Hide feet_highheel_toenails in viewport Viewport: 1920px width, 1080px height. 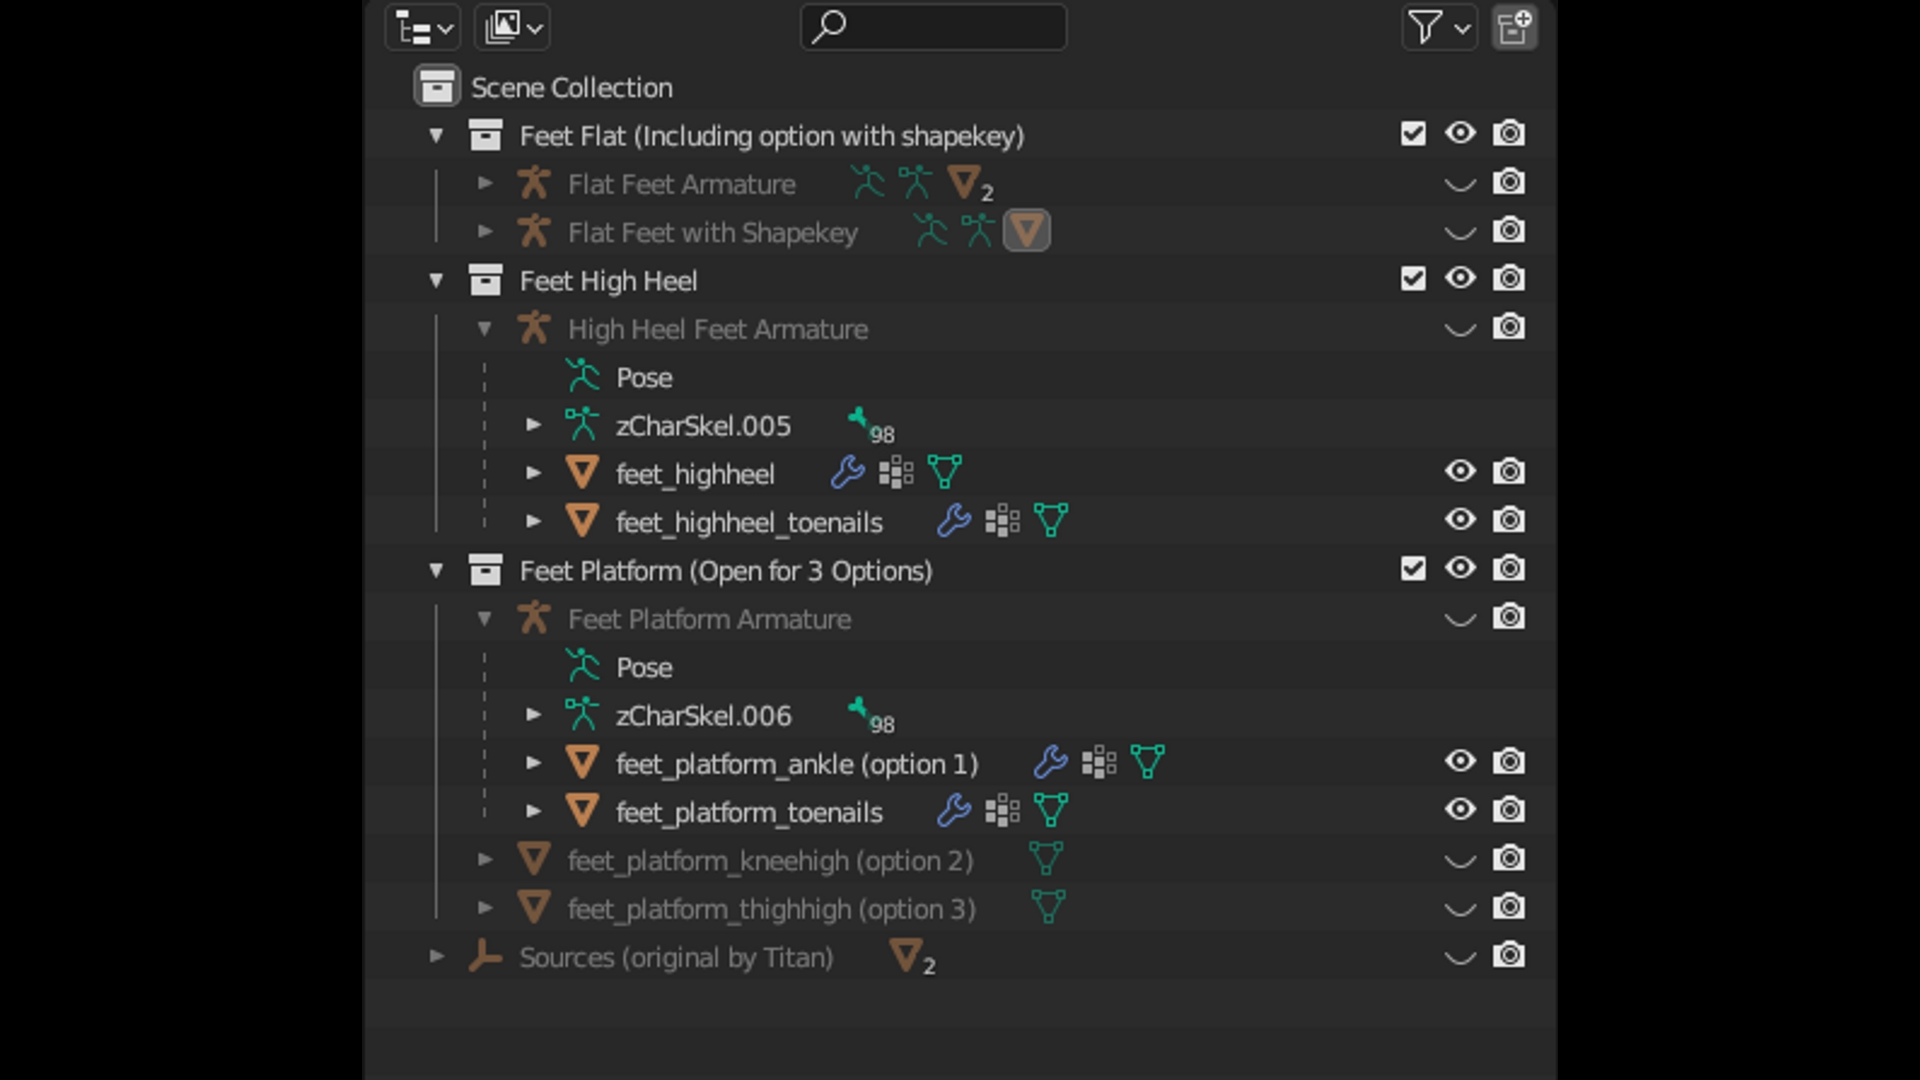click(x=1460, y=519)
